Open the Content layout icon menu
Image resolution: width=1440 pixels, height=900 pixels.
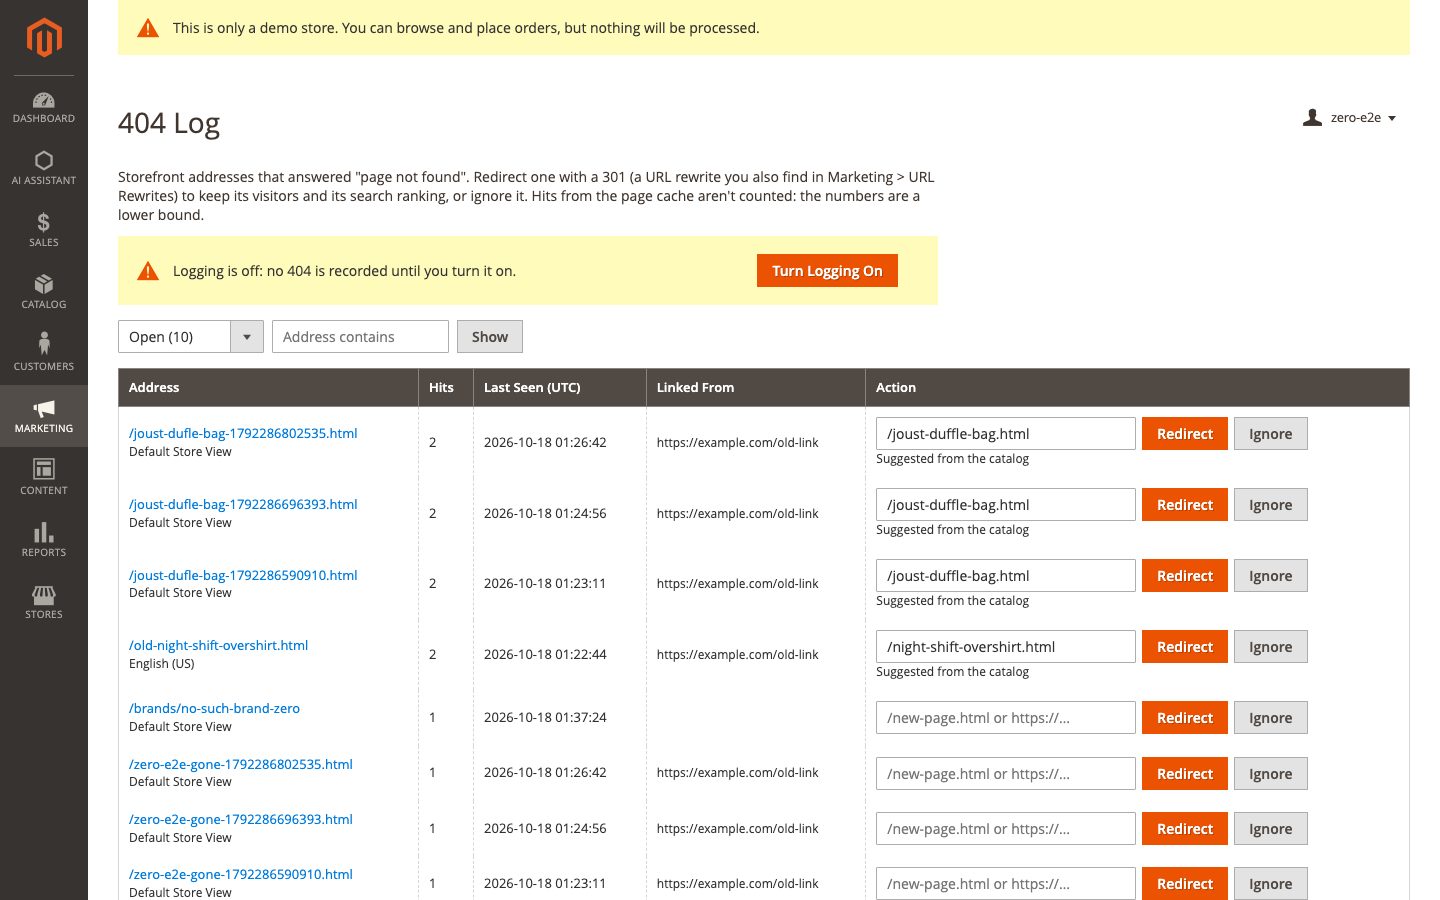(x=44, y=478)
